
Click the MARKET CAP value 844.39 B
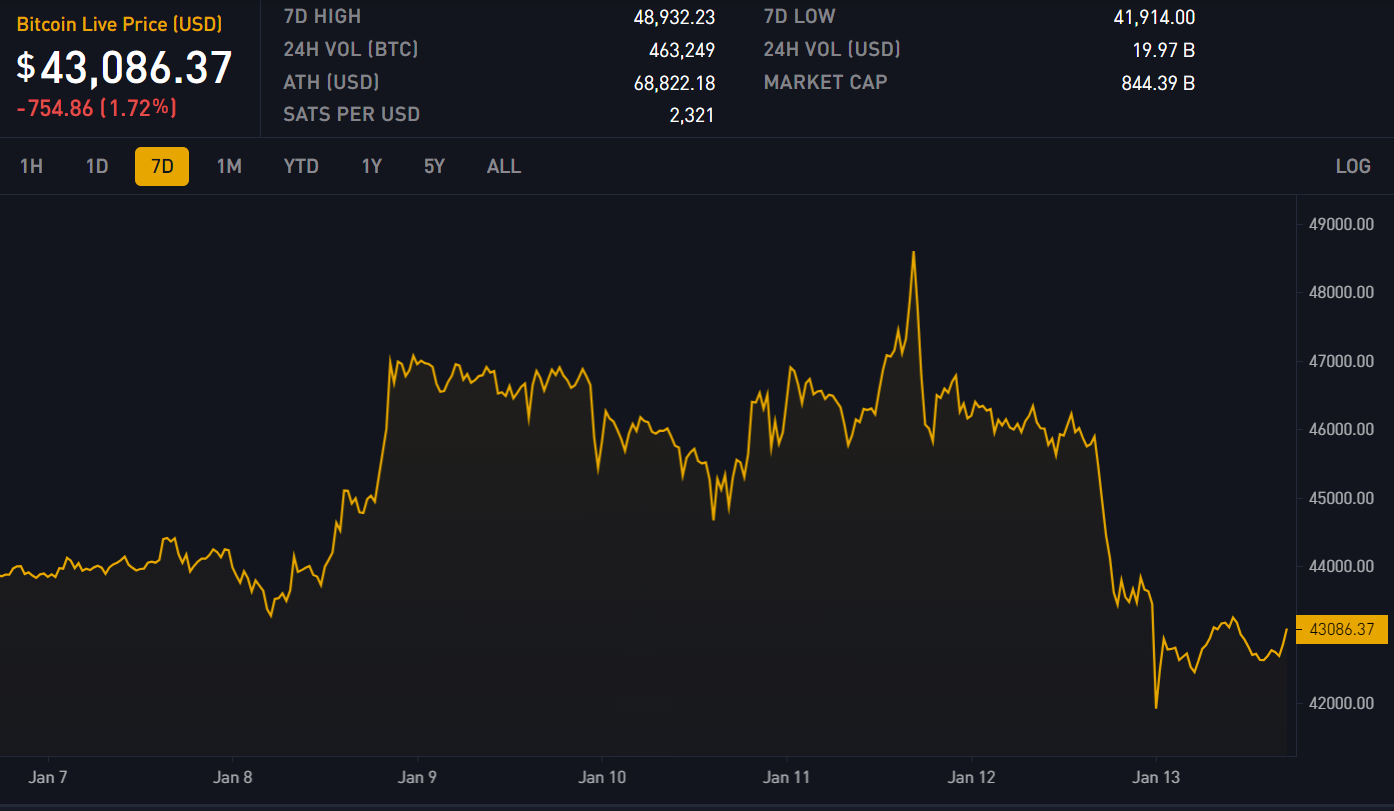[x=1158, y=83]
